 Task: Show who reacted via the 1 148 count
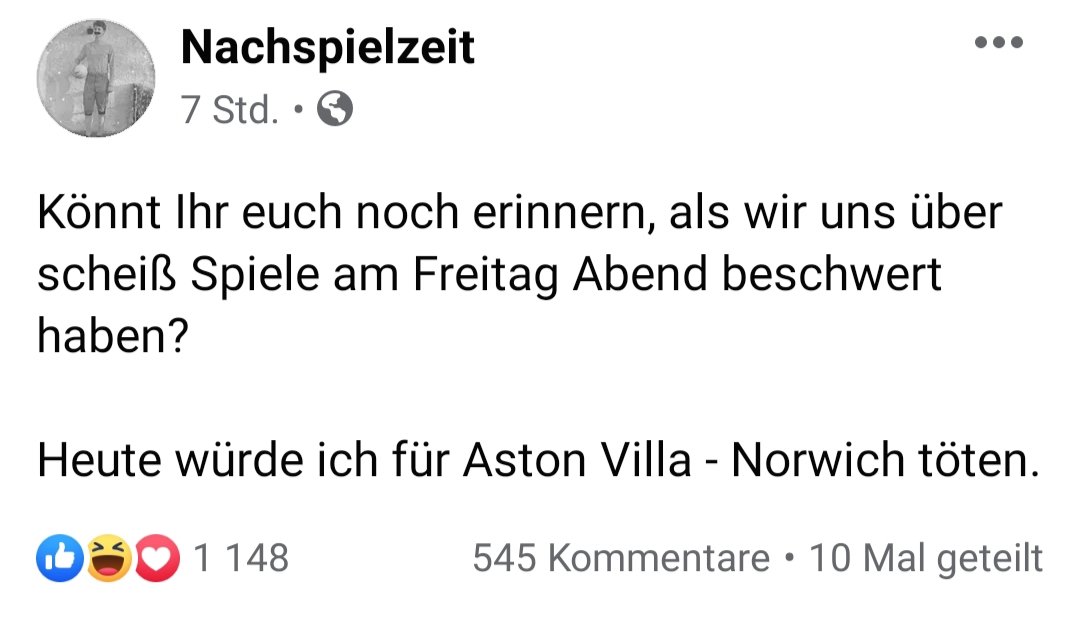point(240,558)
